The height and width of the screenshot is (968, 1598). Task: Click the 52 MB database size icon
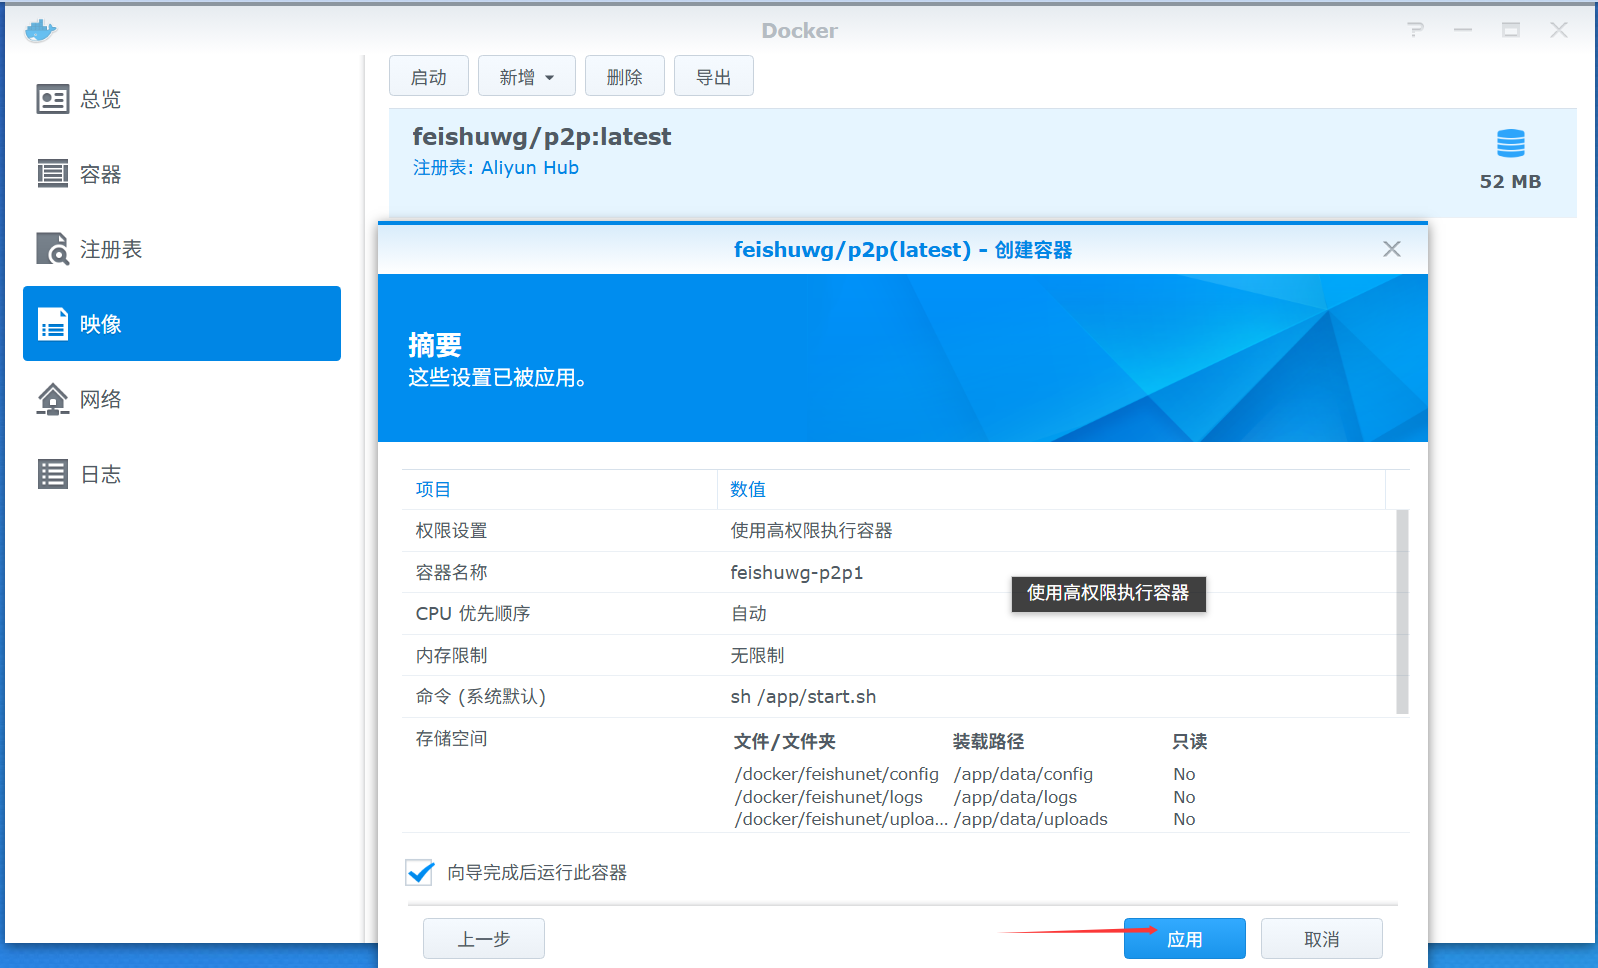point(1510,143)
